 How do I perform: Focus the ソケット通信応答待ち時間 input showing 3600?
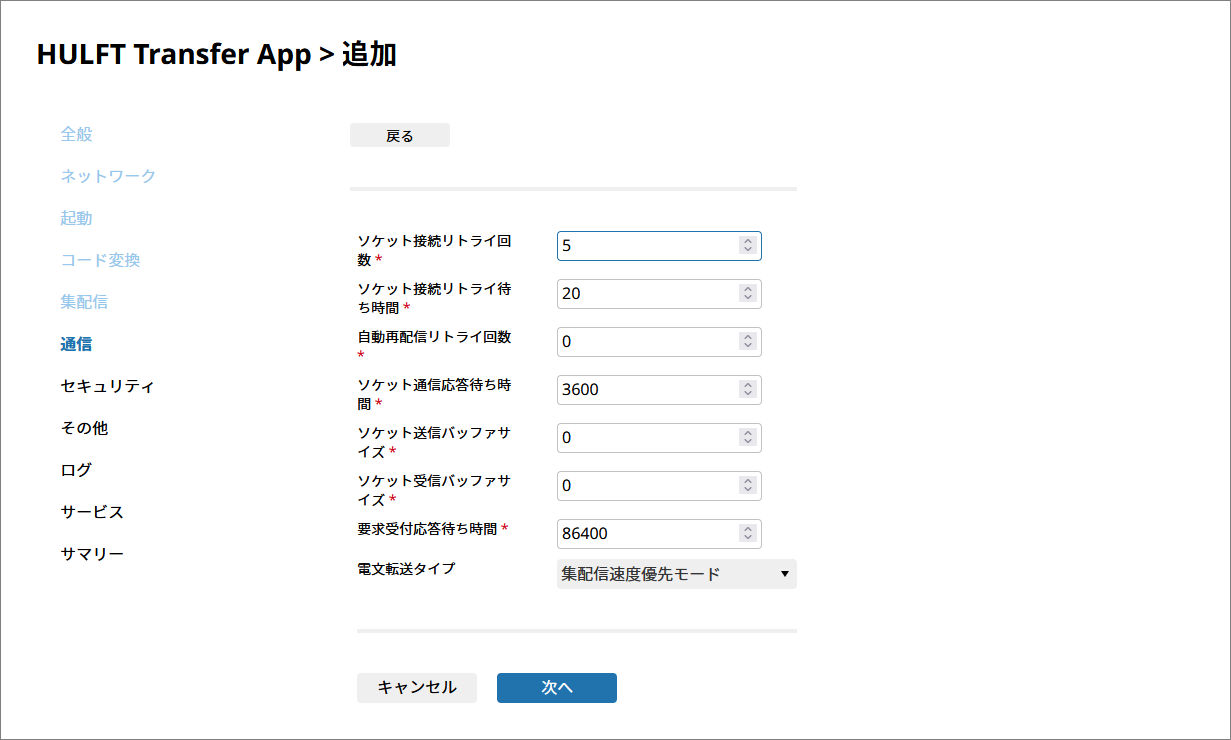(645, 390)
